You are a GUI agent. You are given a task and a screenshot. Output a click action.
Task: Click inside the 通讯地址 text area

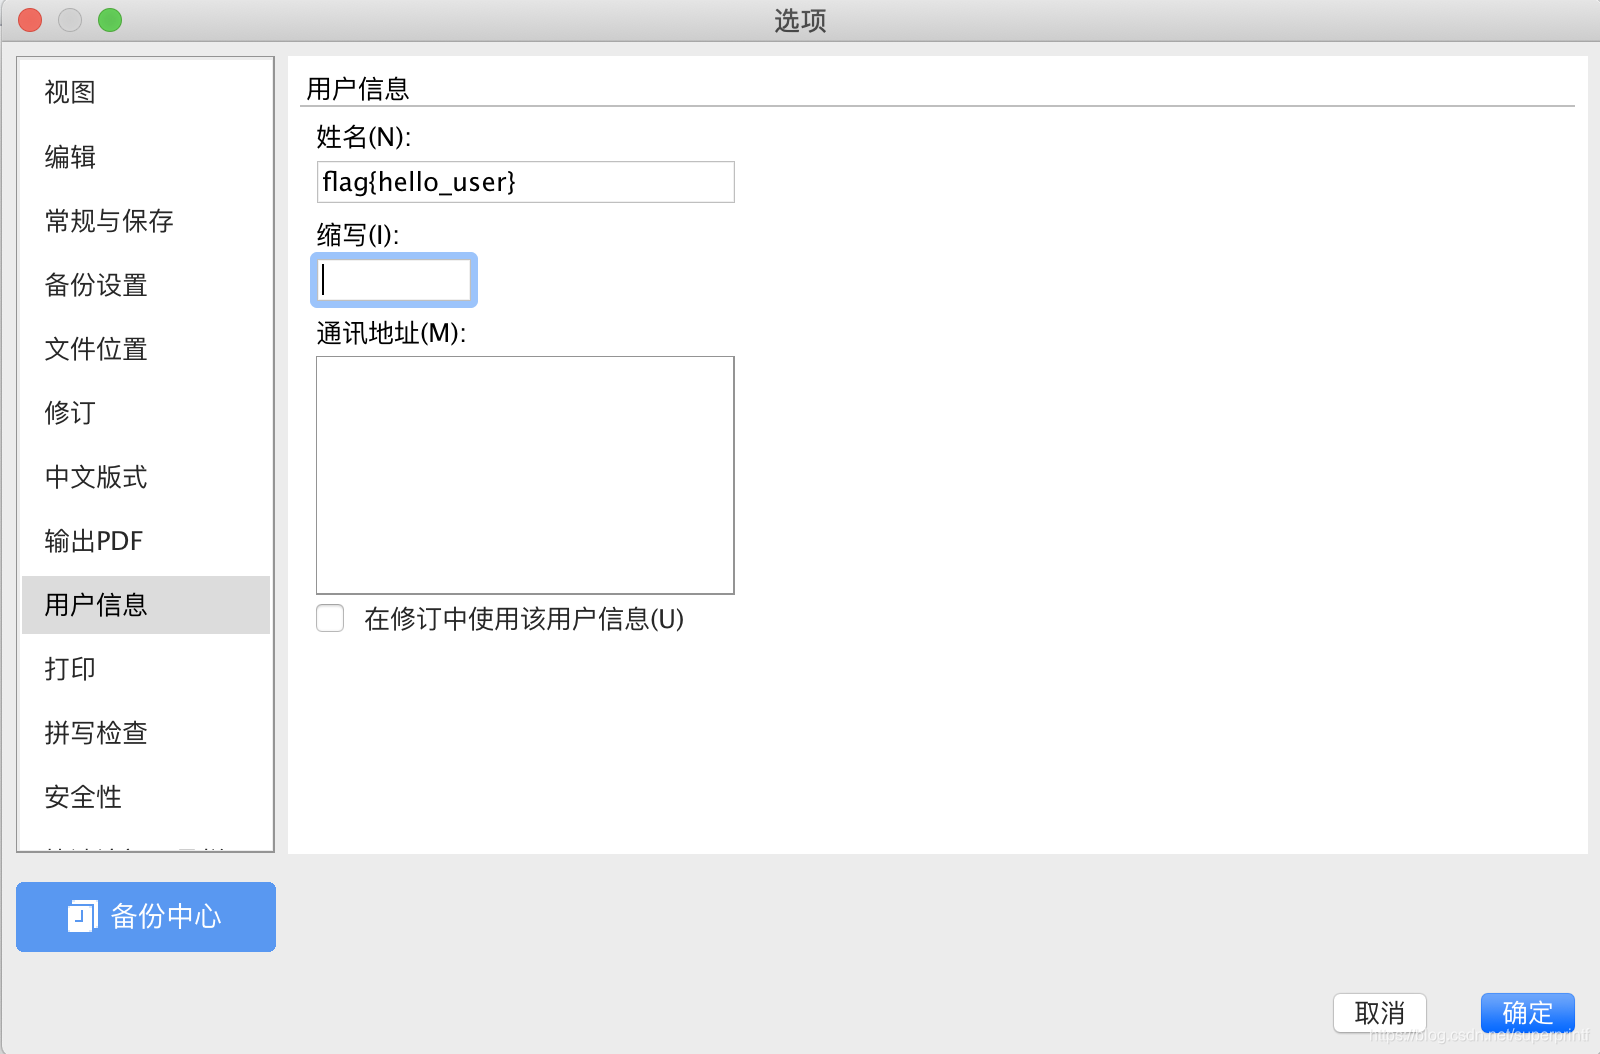pyautogui.click(x=525, y=475)
